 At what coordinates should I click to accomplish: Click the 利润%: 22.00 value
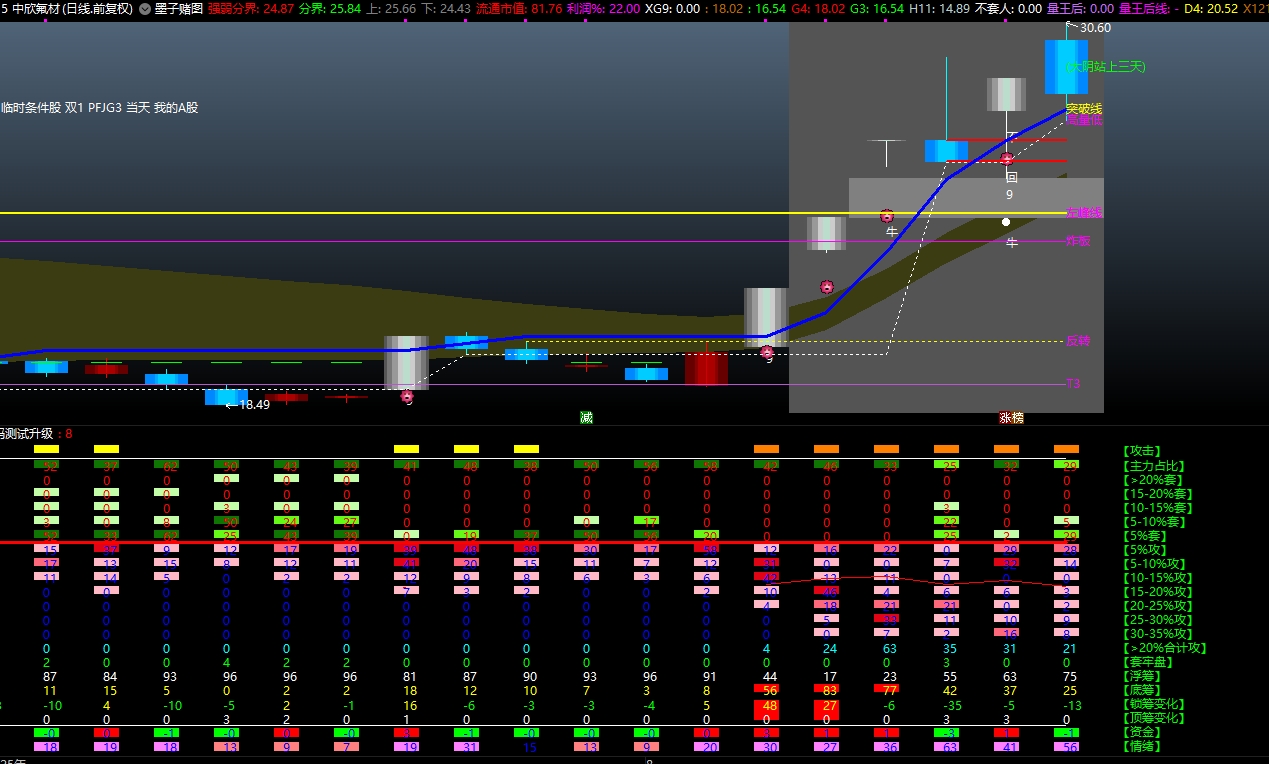603,8
